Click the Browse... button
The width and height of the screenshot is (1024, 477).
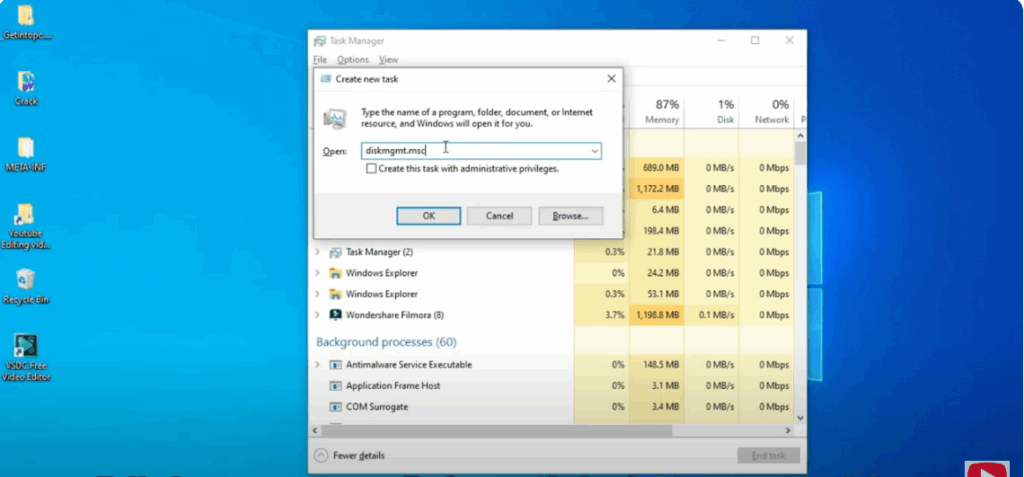tap(570, 216)
